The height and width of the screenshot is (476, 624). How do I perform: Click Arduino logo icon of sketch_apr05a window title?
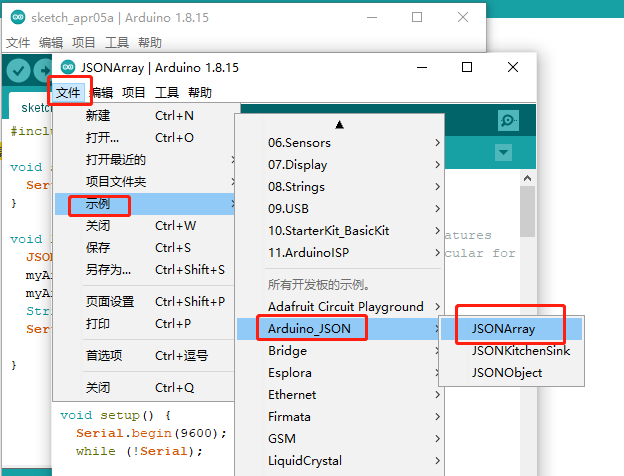tap(18, 17)
